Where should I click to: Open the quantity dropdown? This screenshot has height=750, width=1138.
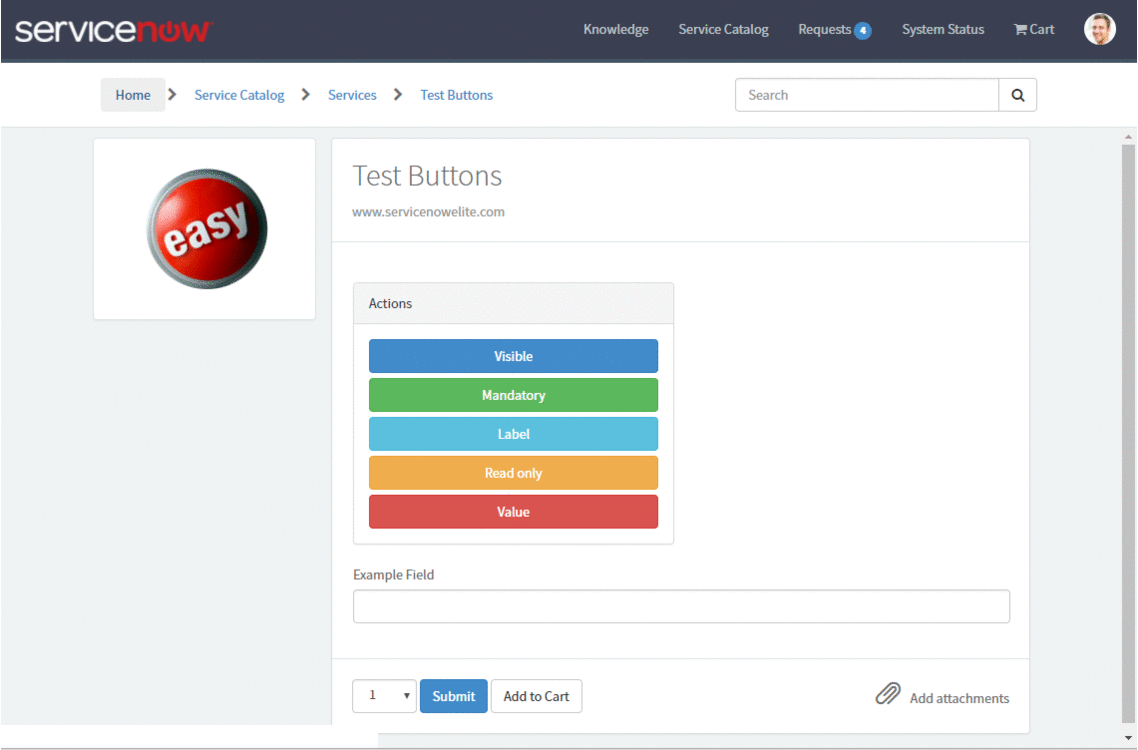(384, 696)
